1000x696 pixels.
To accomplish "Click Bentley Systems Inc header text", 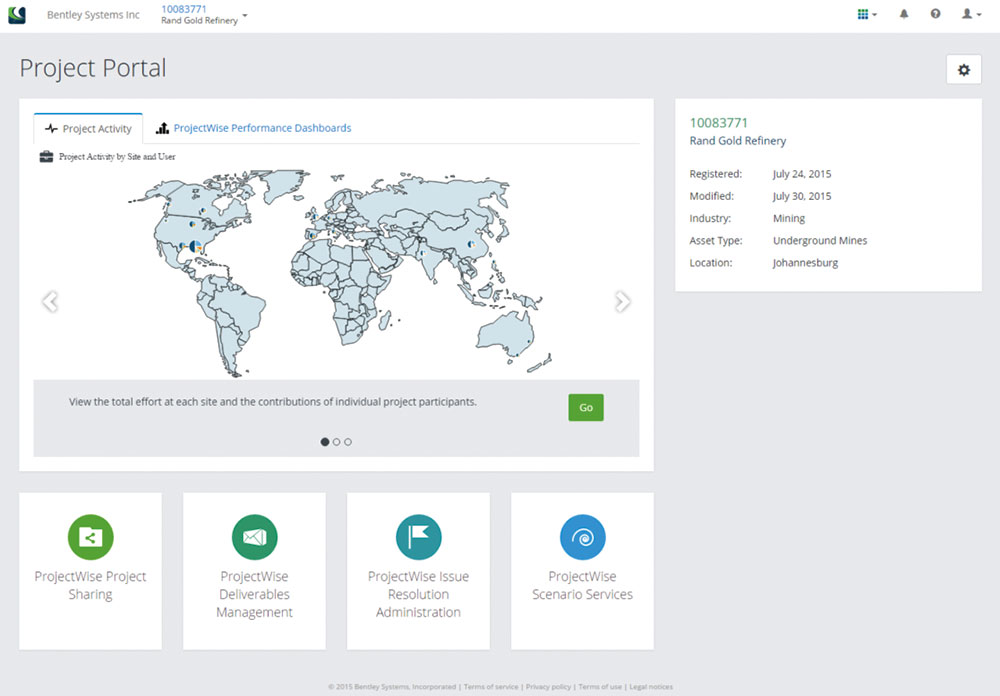I will pyautogui.click(x=93, y=15).
